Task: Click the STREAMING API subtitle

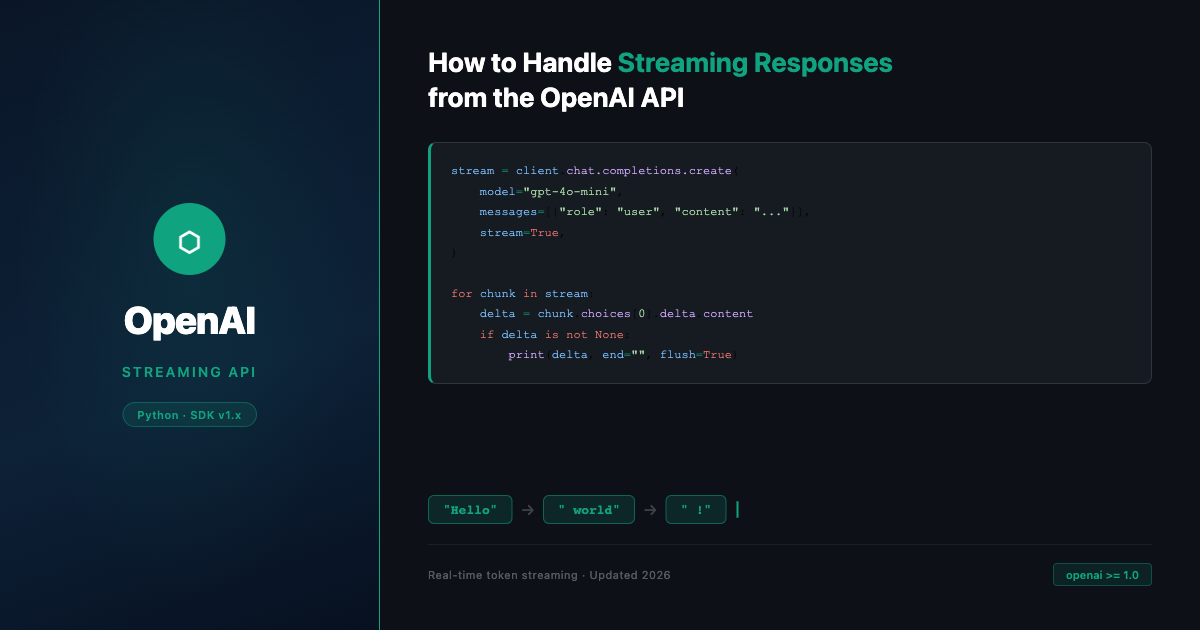Action: pyautogui.click(x=189, y=372)
